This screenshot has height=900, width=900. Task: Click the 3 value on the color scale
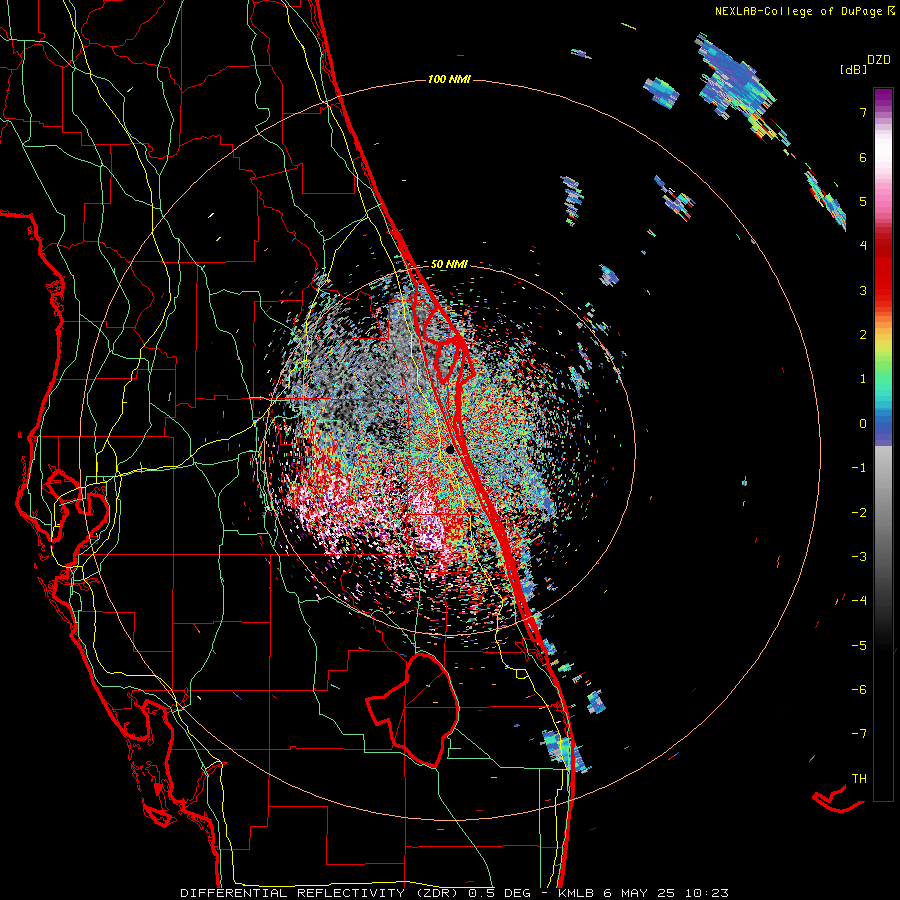863,290
